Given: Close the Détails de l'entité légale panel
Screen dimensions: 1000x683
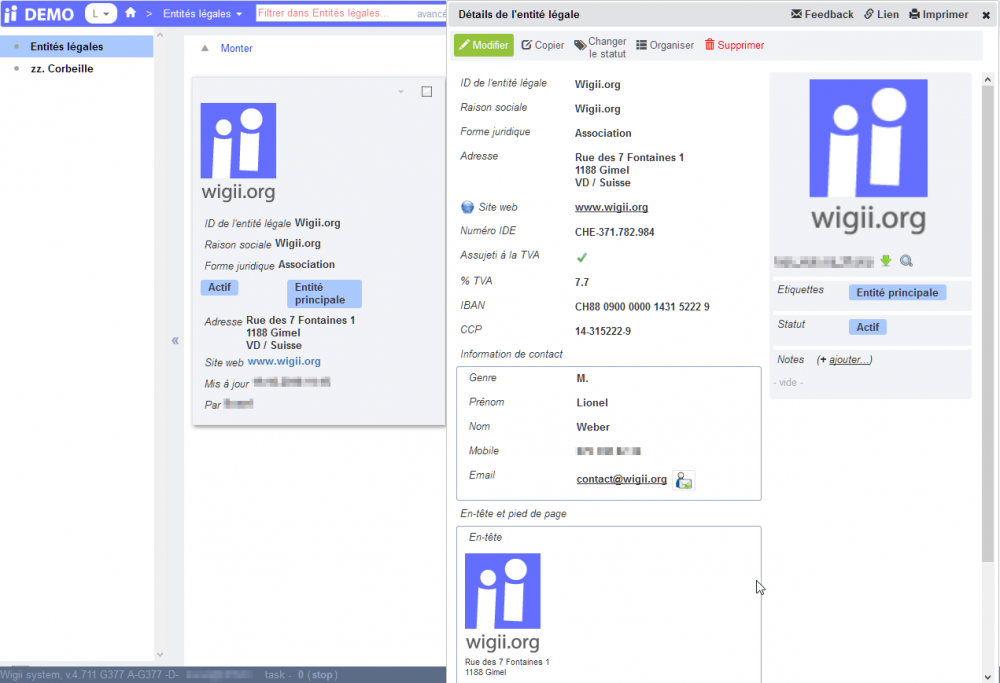Looking at the screenshot, I should (986, 15).
